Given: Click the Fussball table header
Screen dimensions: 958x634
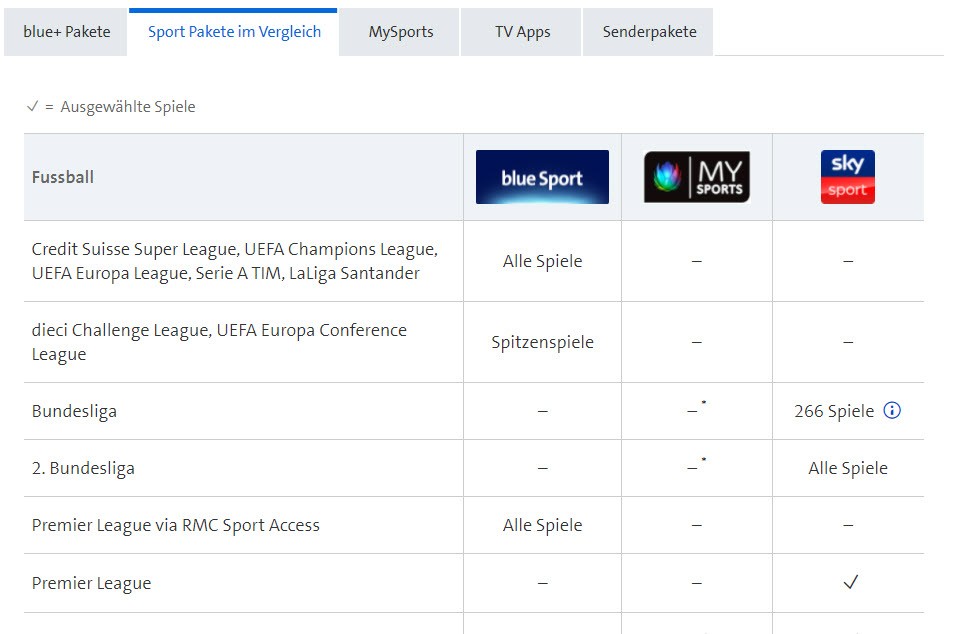Looking at the screenshot, I should [63, 177].
